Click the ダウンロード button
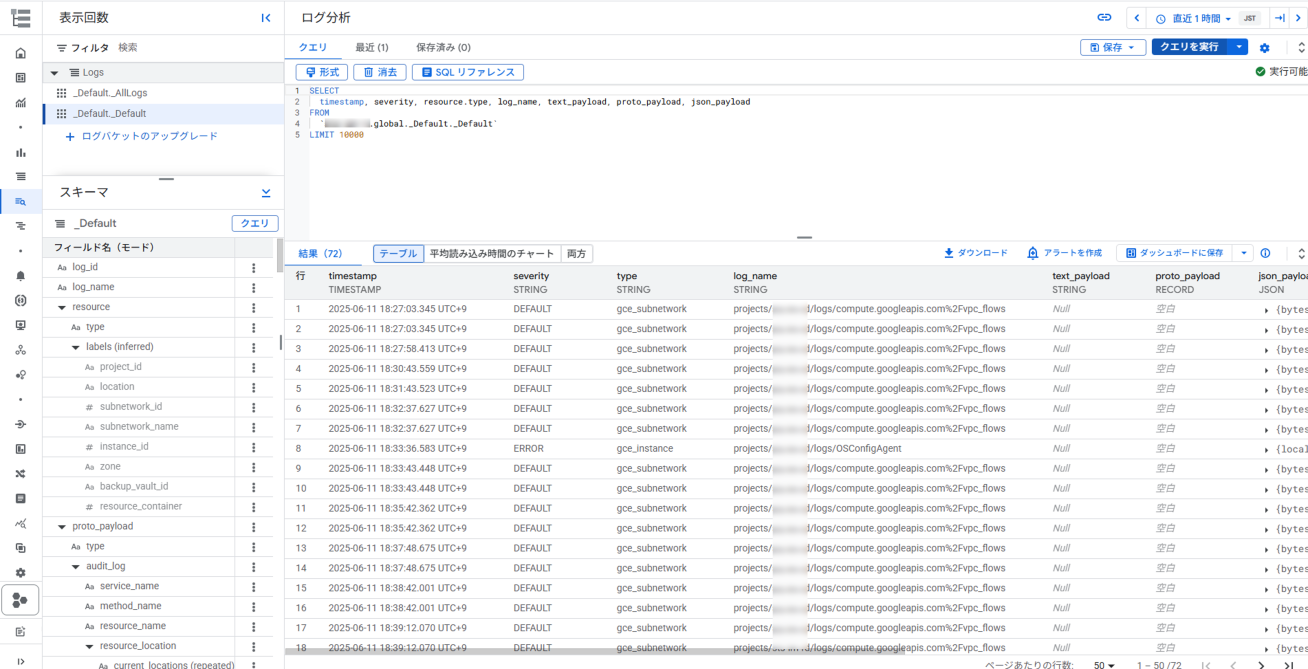Screen dimensions: 1308x669 [x=976, y=253]
